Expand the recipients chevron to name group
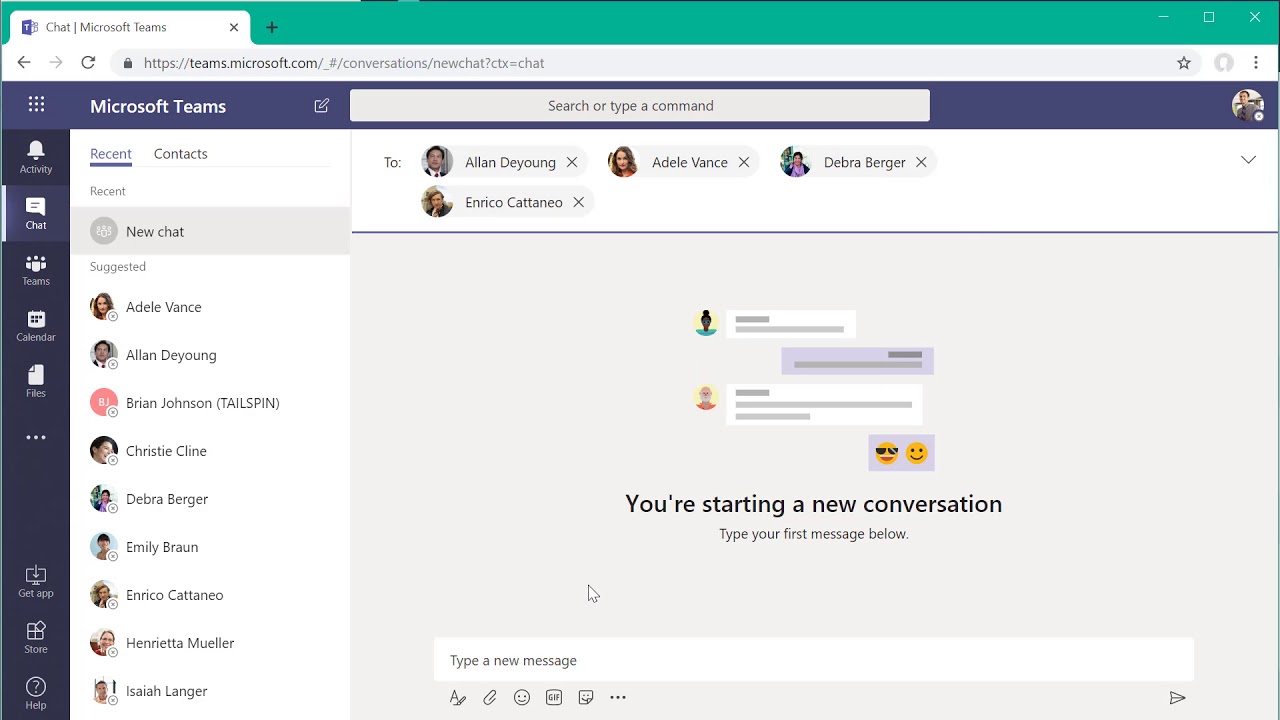The height and width of the screenshot is (720, 1280). point(1248,160)
